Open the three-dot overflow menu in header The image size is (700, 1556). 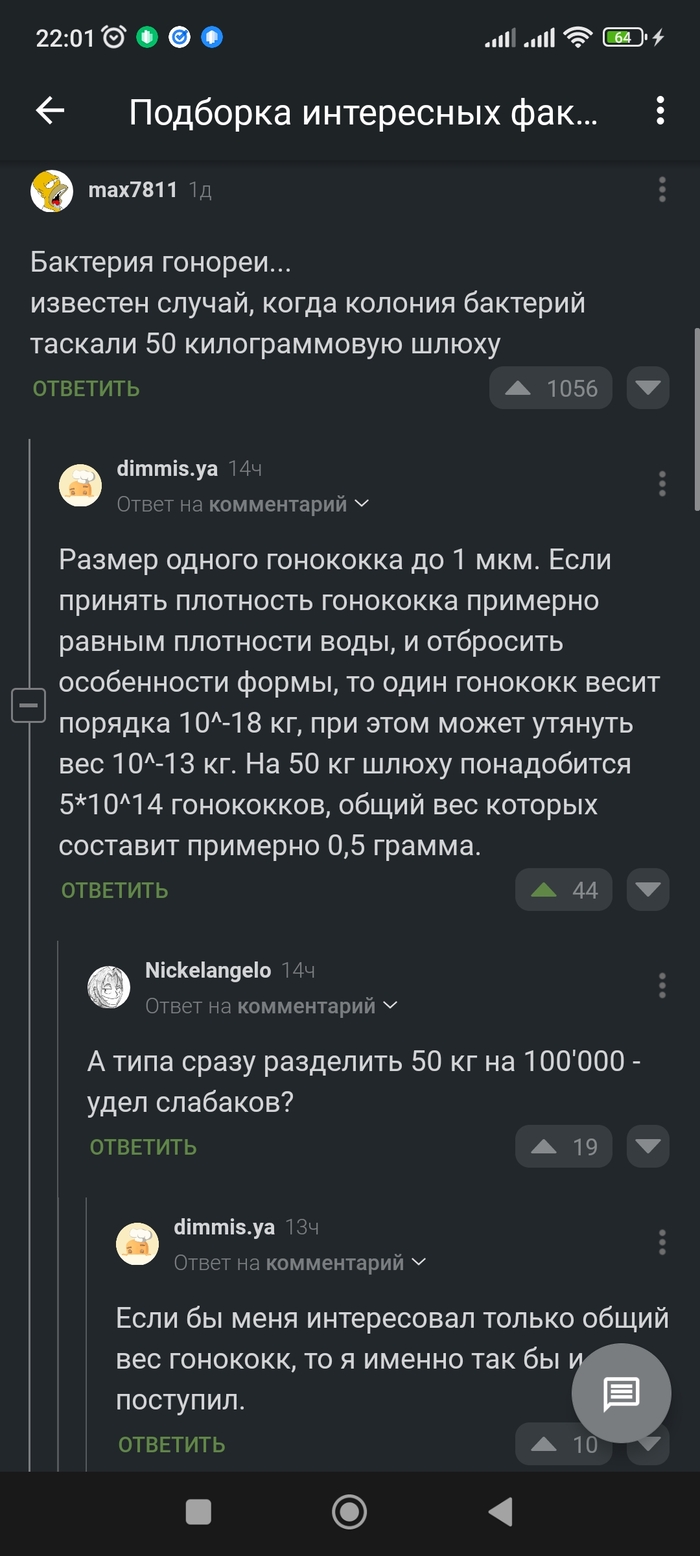click(x=660, y=111)
